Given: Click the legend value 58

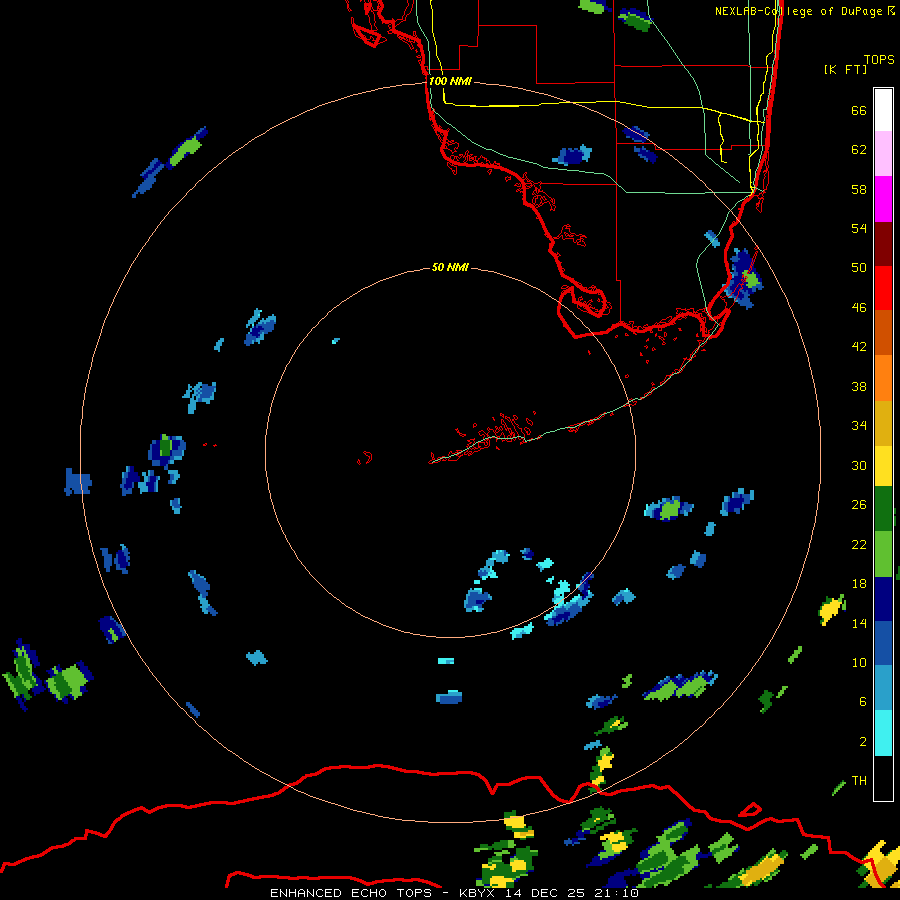Looking at the screenshot, I should pyautogui.click(x=859, y=189).
